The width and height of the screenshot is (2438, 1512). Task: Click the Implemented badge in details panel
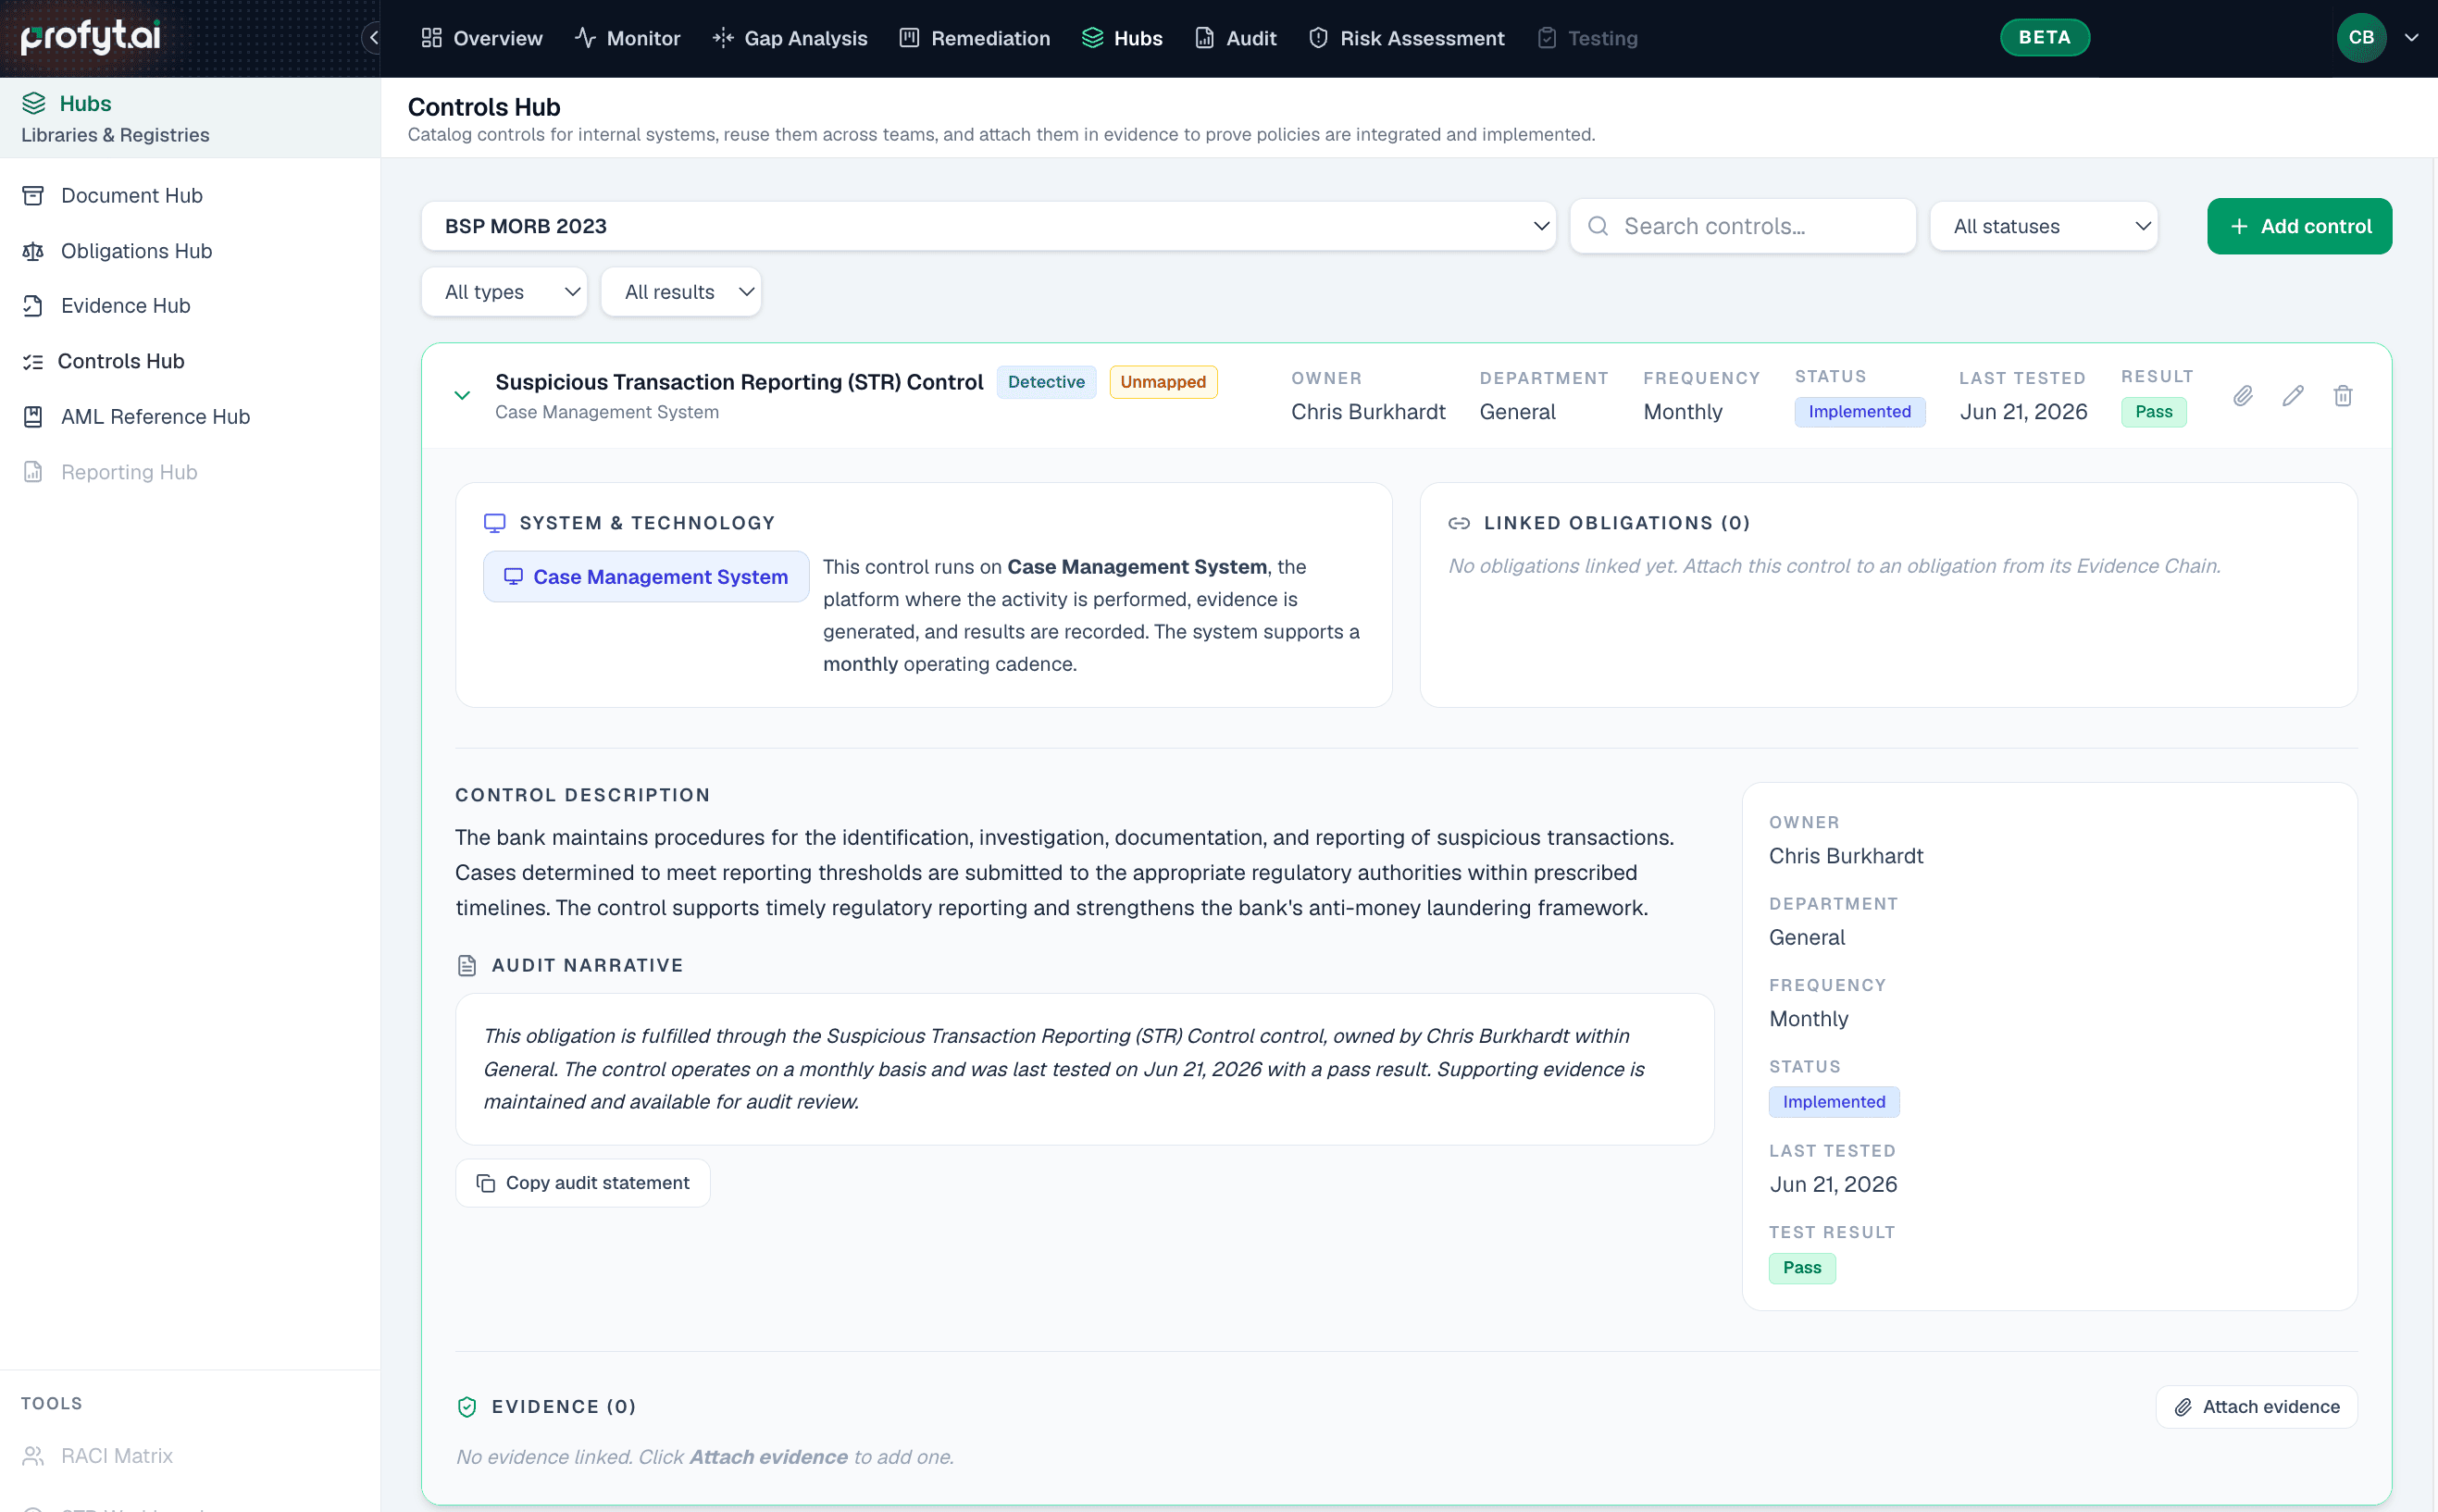(x=1833, y=1101)
